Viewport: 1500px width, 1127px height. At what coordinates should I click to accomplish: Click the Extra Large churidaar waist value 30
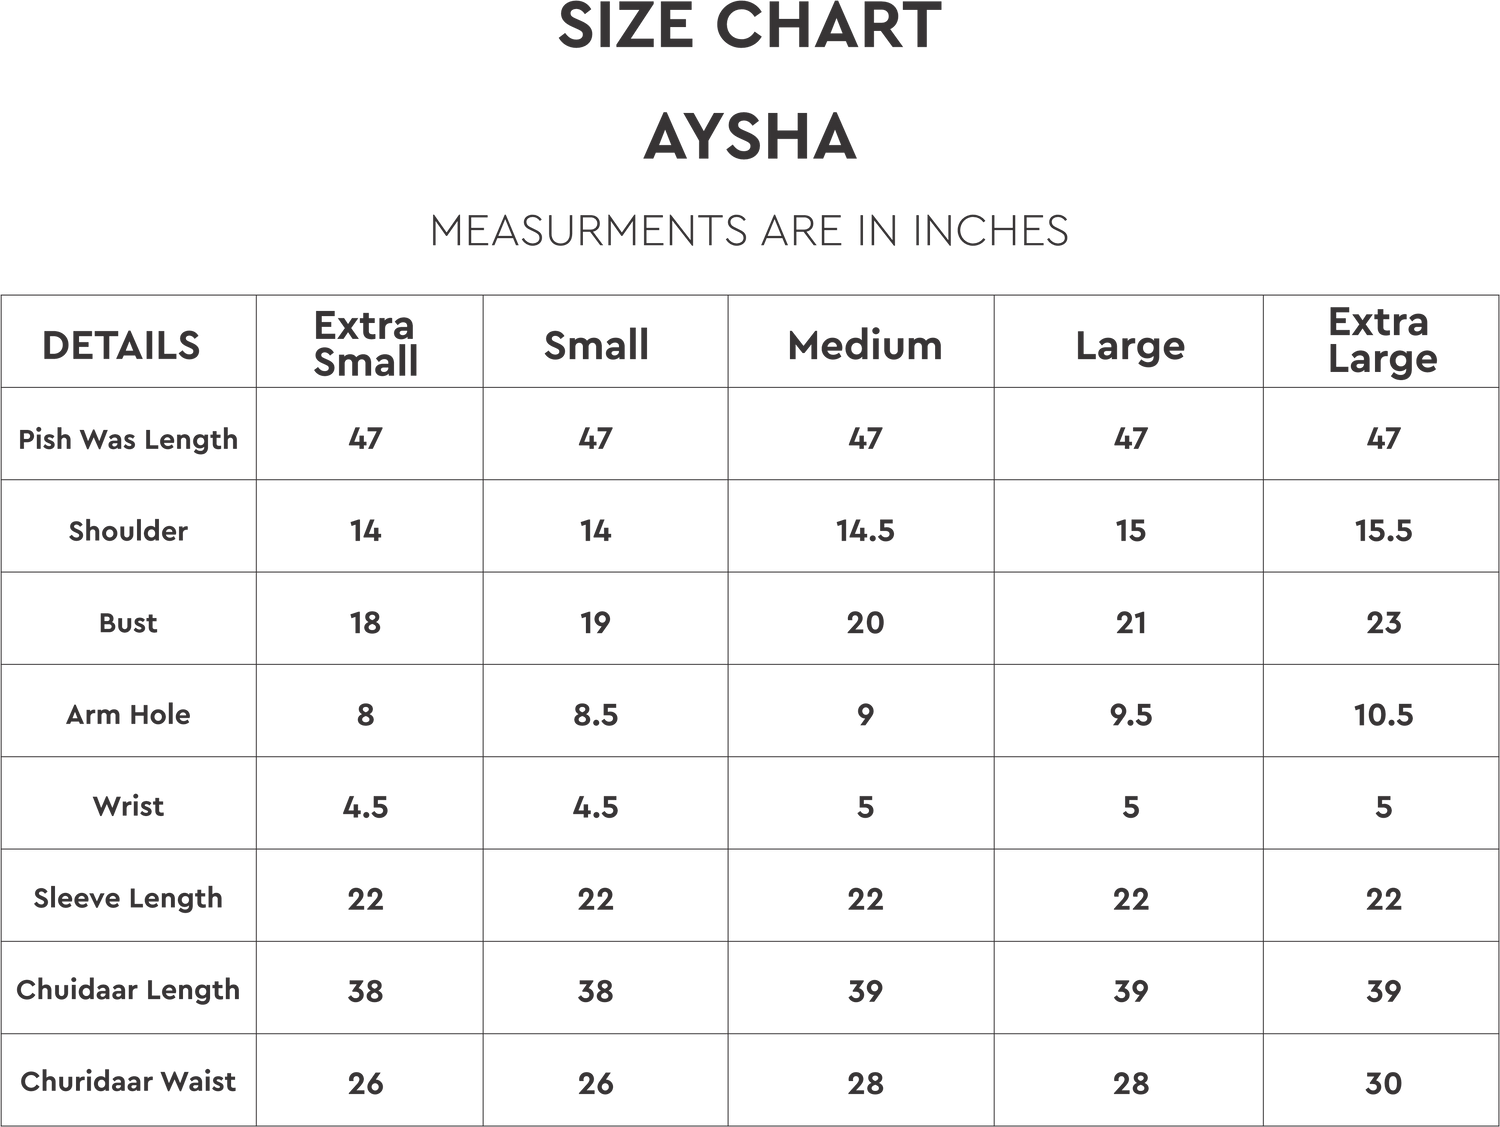(1383, 1082)
